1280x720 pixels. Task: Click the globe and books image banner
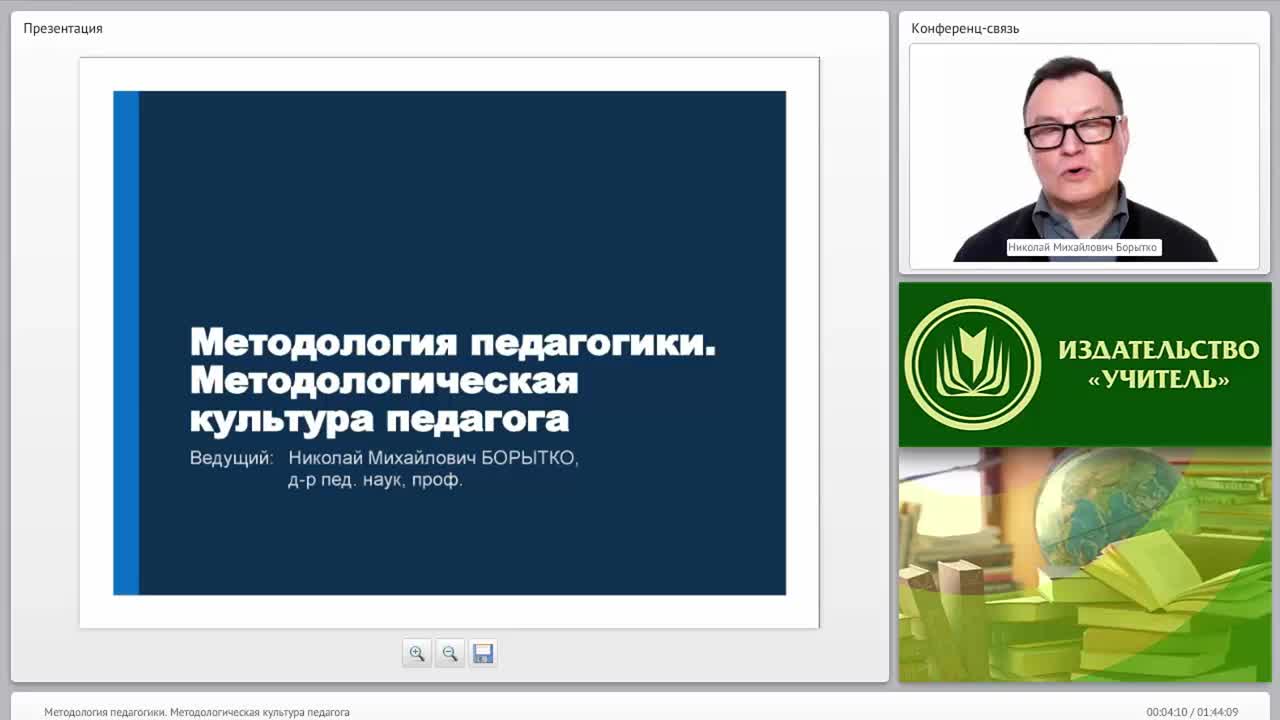click(1085, 565)
